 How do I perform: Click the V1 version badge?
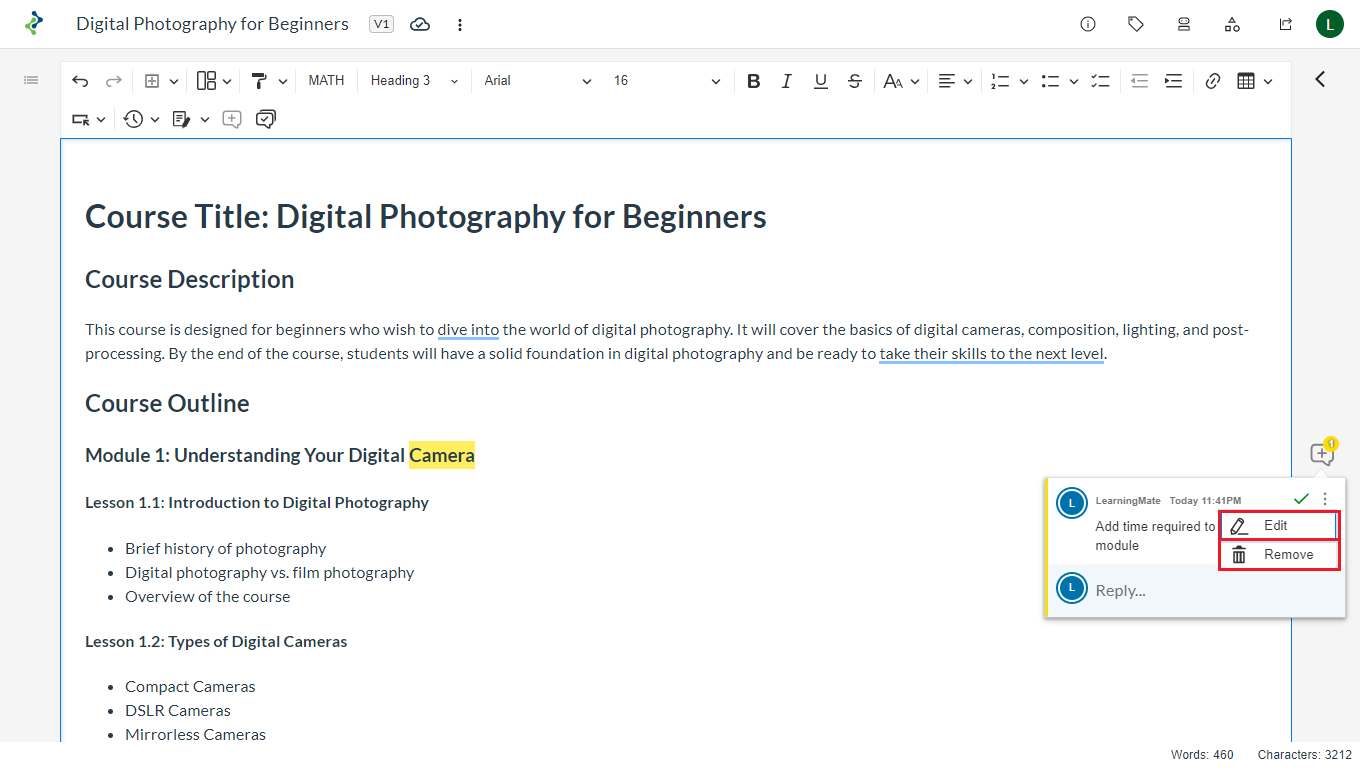(x=381, y=24)
